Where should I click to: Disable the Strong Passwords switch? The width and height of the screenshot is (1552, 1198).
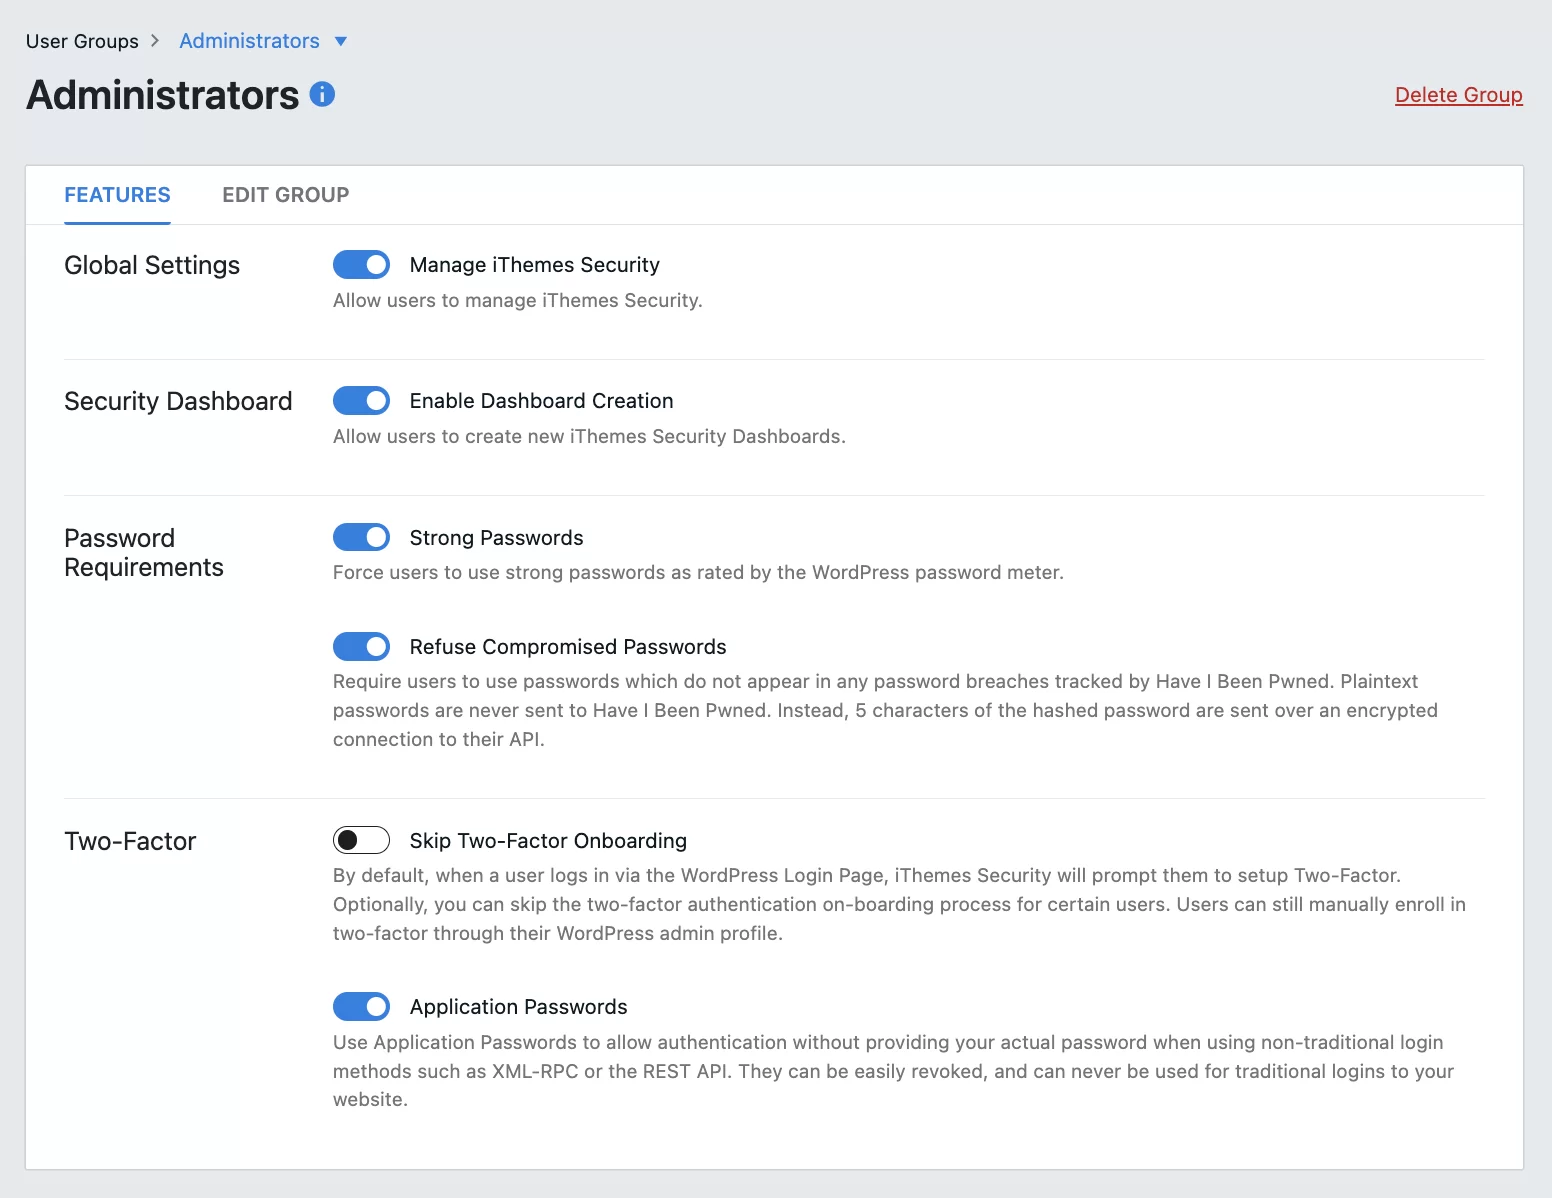tap(361, 537)
